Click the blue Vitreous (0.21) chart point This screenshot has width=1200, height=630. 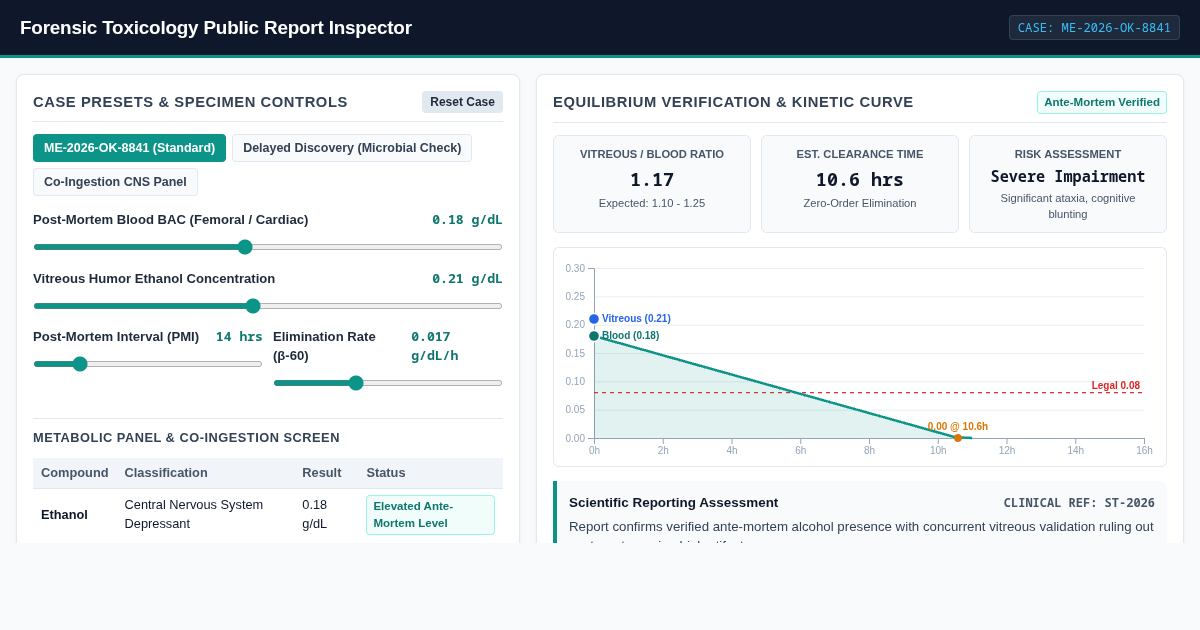(594, 319)
